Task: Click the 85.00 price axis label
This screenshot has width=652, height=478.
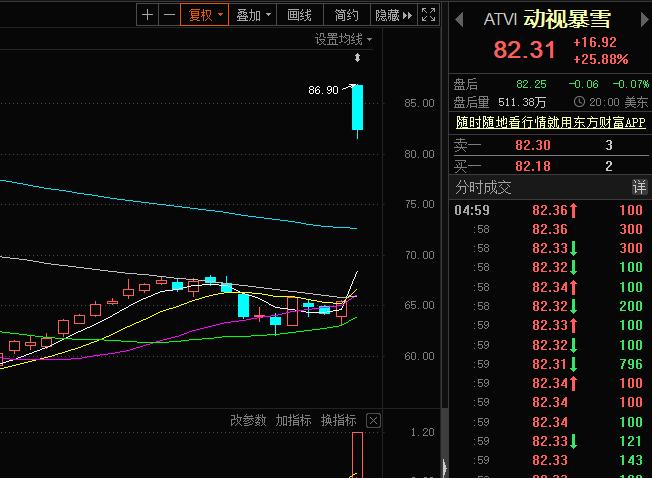Action: [x=419, y=103]
